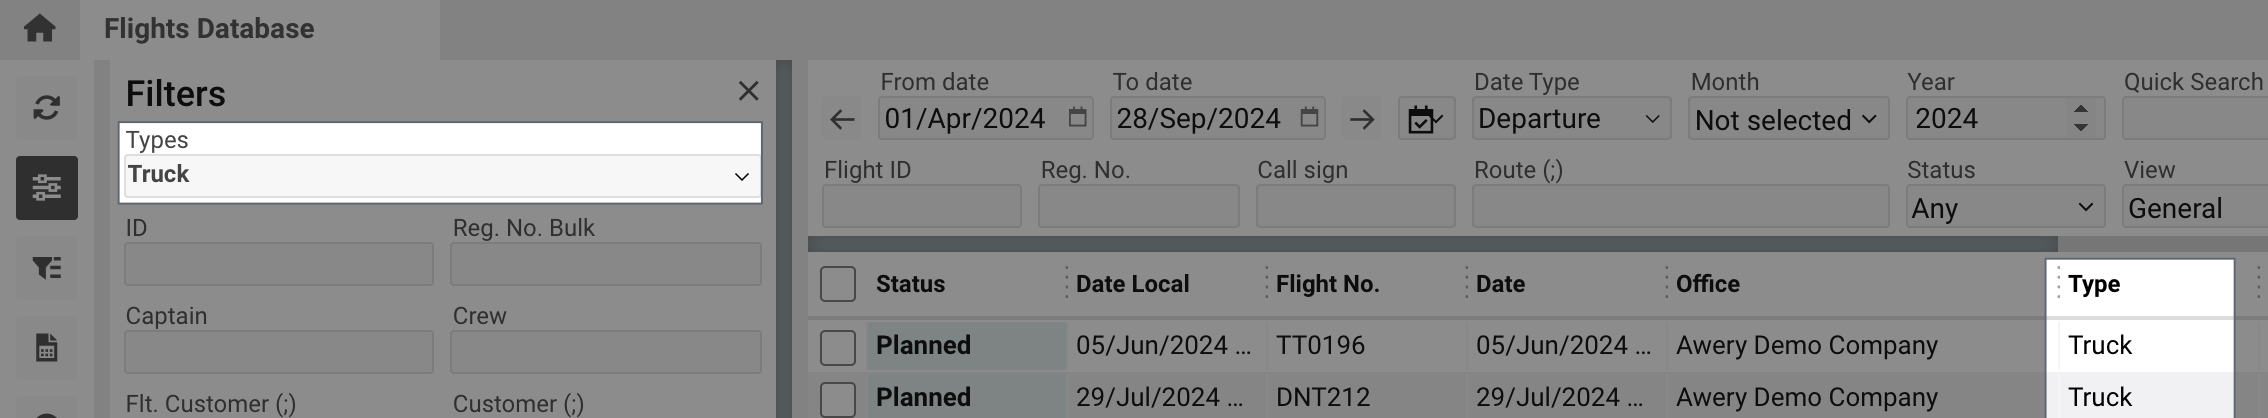Screen dimensions: 2268x418
Task: Check the TT0196 flight row
Action: point(838,346)
